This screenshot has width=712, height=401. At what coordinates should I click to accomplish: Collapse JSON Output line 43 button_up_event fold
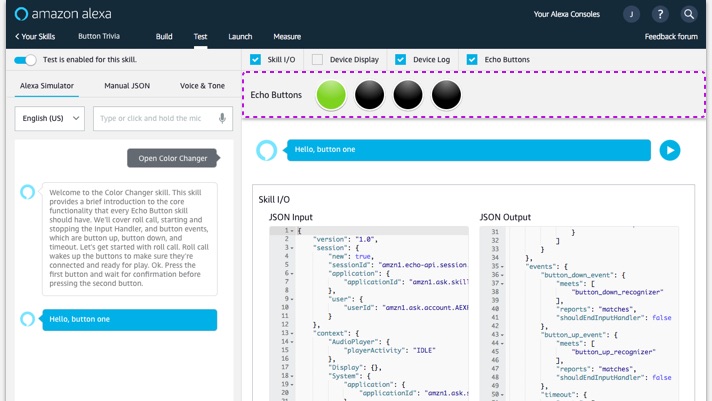coord(502,335)
